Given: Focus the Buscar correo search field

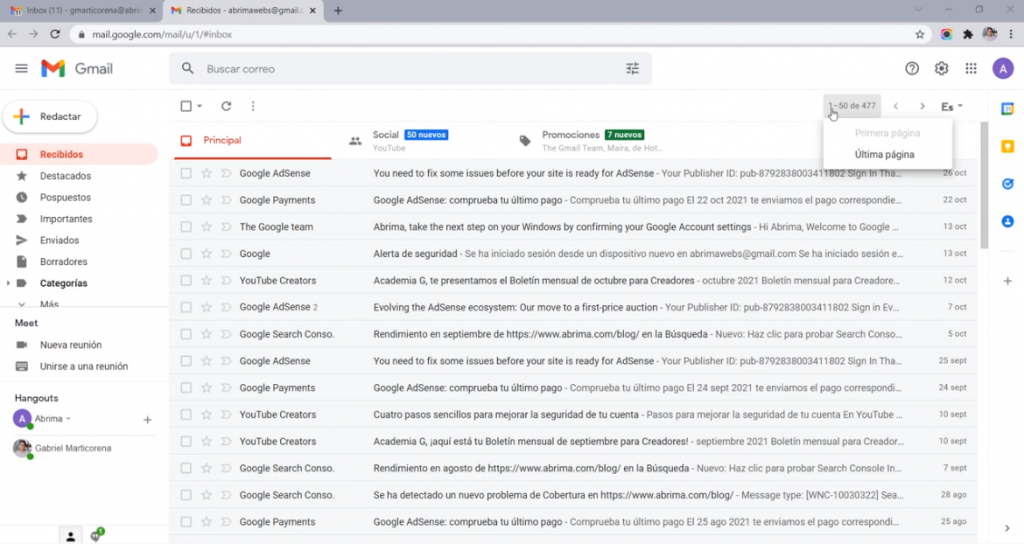Looking at the screenshot, I should pyautogui.click(x=411, y=69).
